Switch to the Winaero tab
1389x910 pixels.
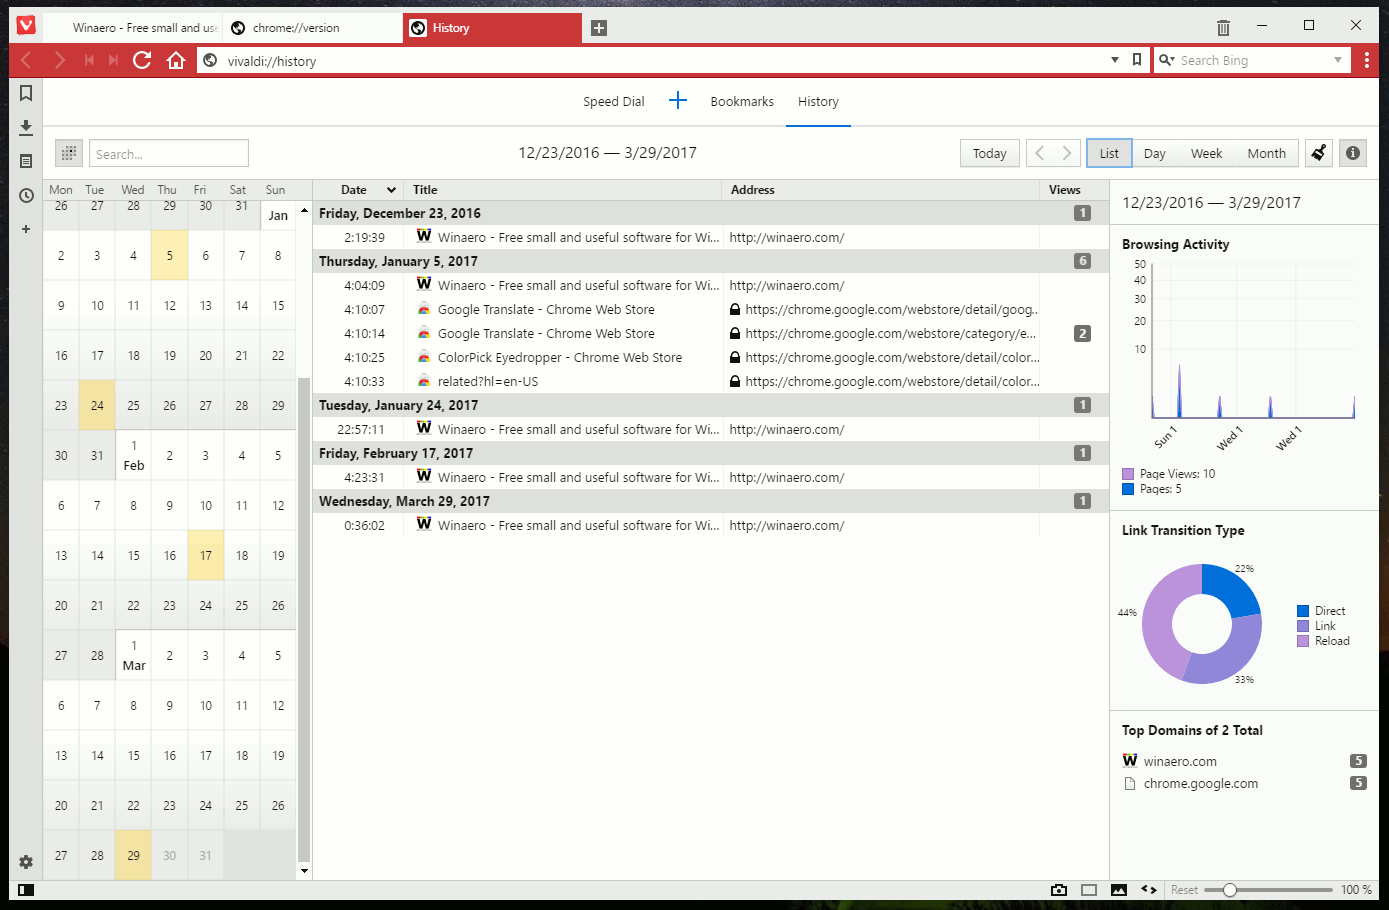click(x=134, y=28)
